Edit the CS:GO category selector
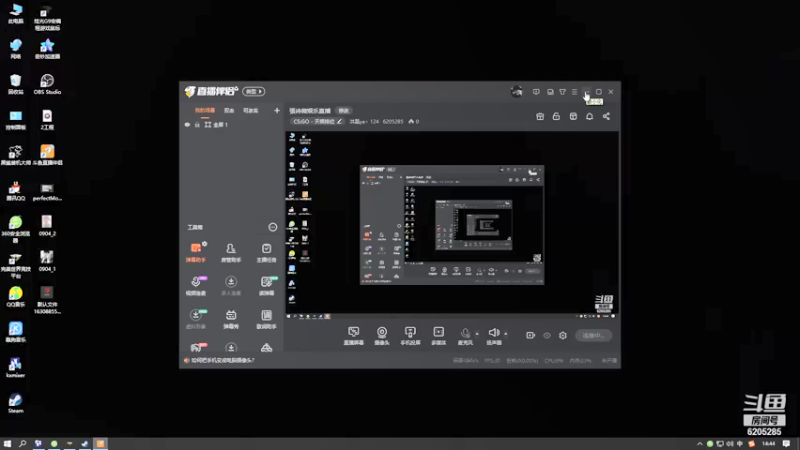 317,121
